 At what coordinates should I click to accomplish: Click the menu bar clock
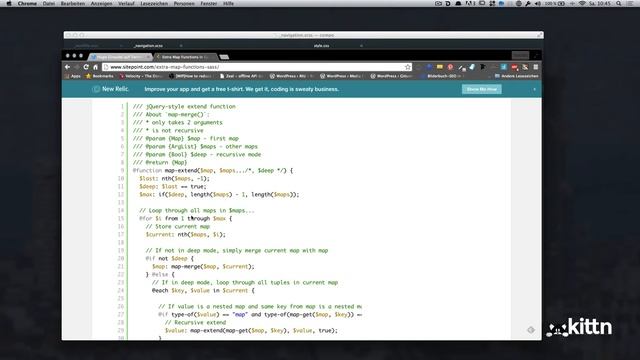(x=600, y=3)
